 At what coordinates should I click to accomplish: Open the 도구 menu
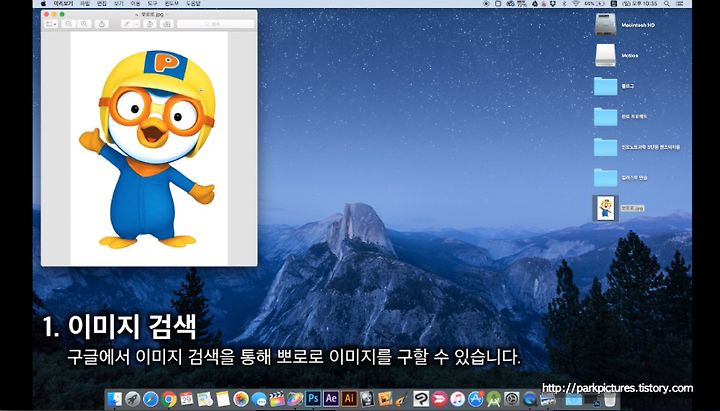152,3
